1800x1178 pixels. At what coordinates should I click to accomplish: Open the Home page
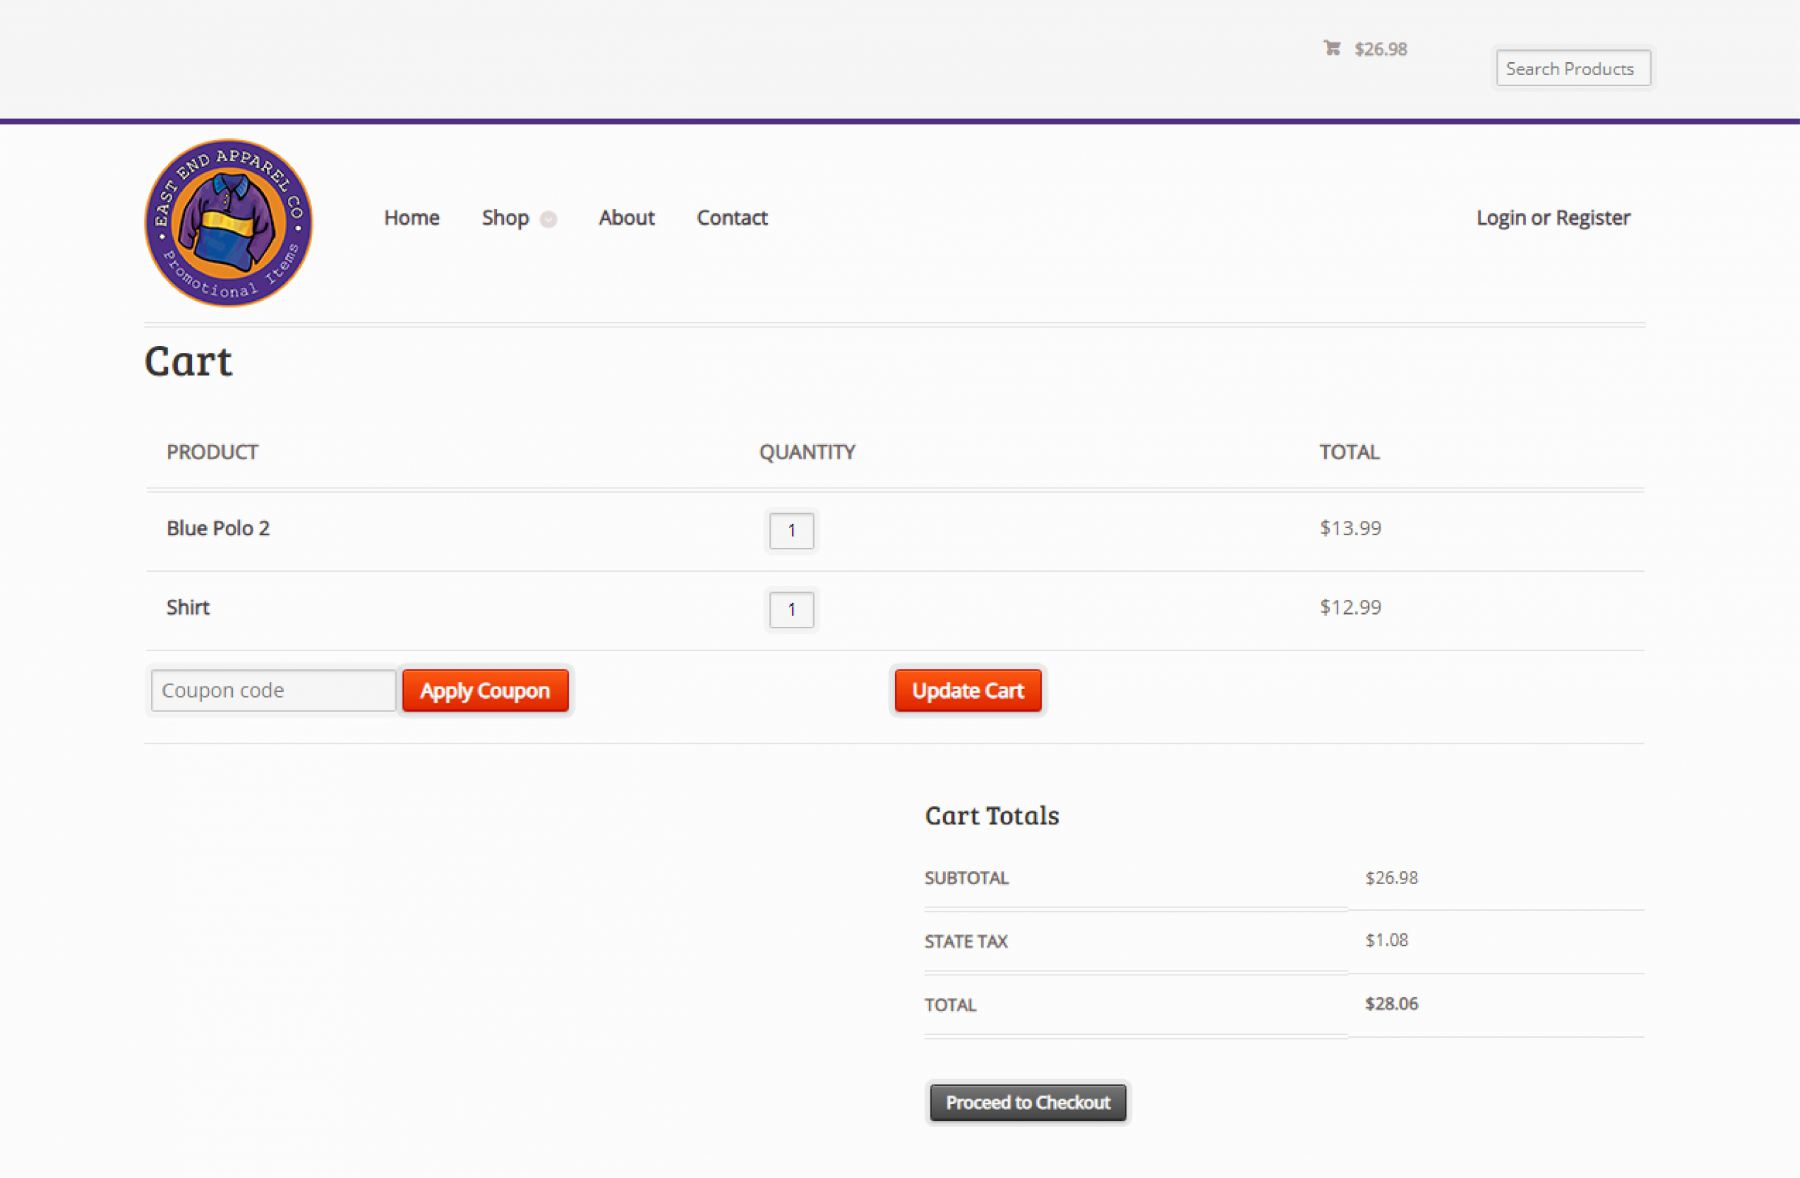click(411, 218)
